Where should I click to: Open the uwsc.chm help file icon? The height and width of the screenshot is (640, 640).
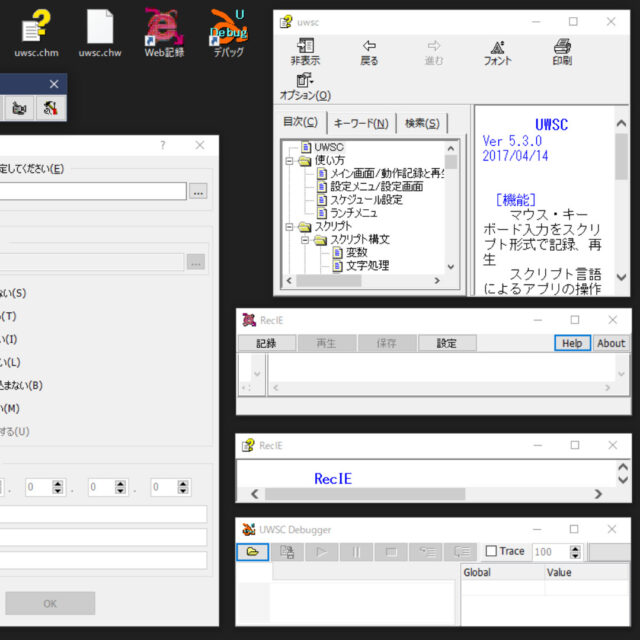coord(36,33)
